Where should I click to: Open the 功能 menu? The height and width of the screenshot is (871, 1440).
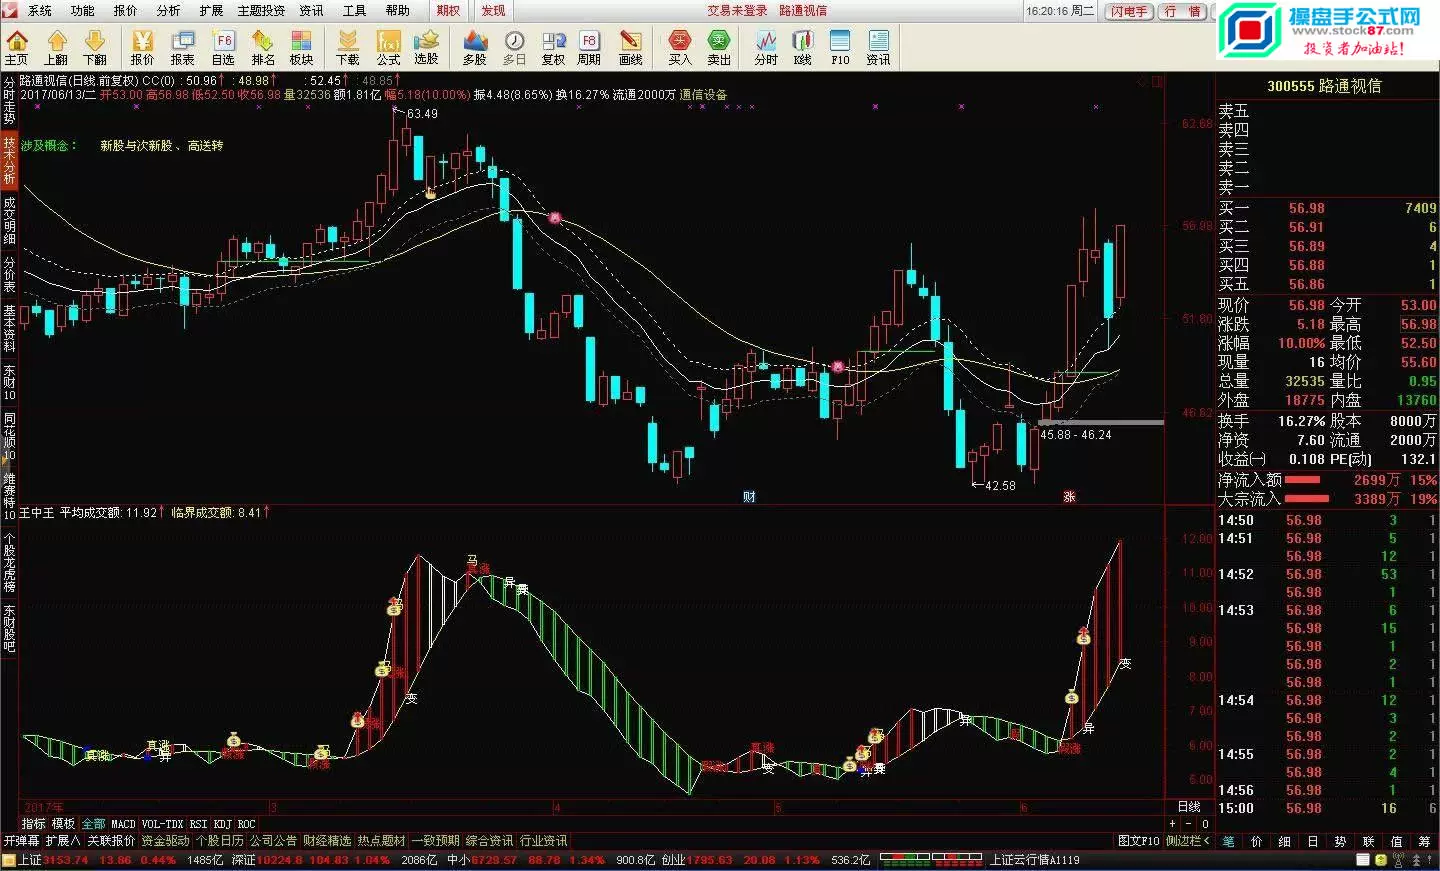(x=82, y=10)
